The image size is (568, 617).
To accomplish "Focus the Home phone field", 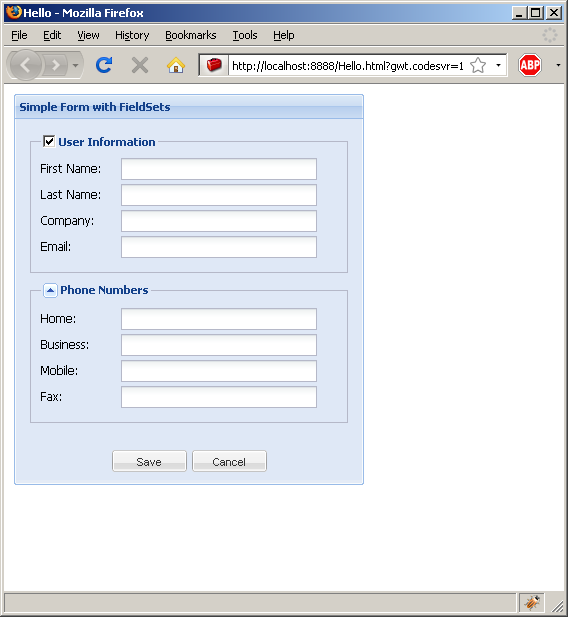I will [219, 319].
